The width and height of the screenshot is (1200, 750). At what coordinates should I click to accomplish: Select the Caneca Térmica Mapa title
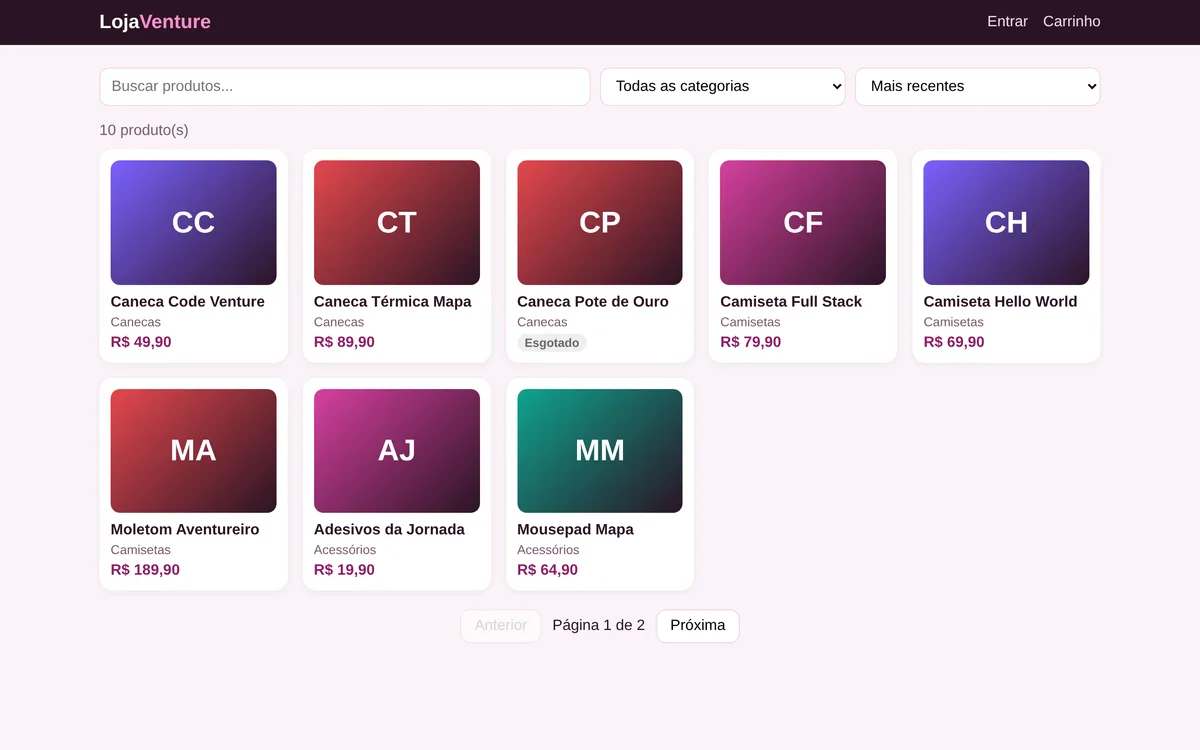(x=392, y=302)
